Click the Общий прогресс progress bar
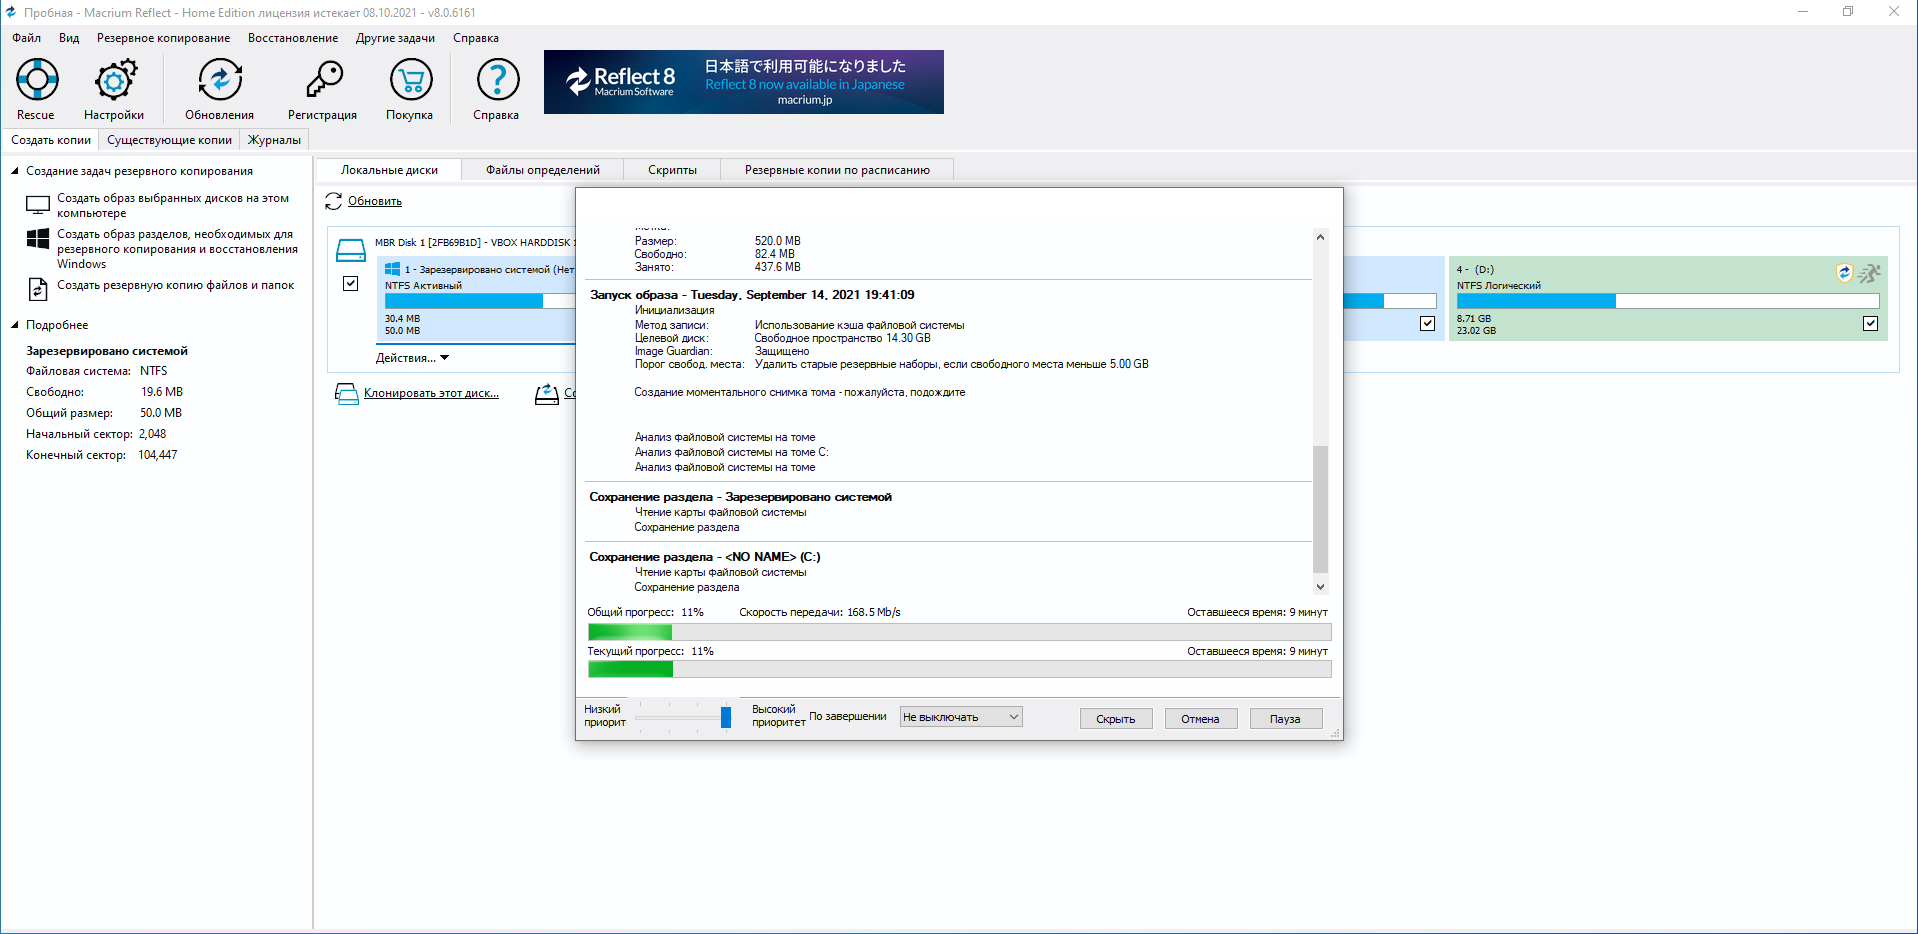 [x=960, y=632]
